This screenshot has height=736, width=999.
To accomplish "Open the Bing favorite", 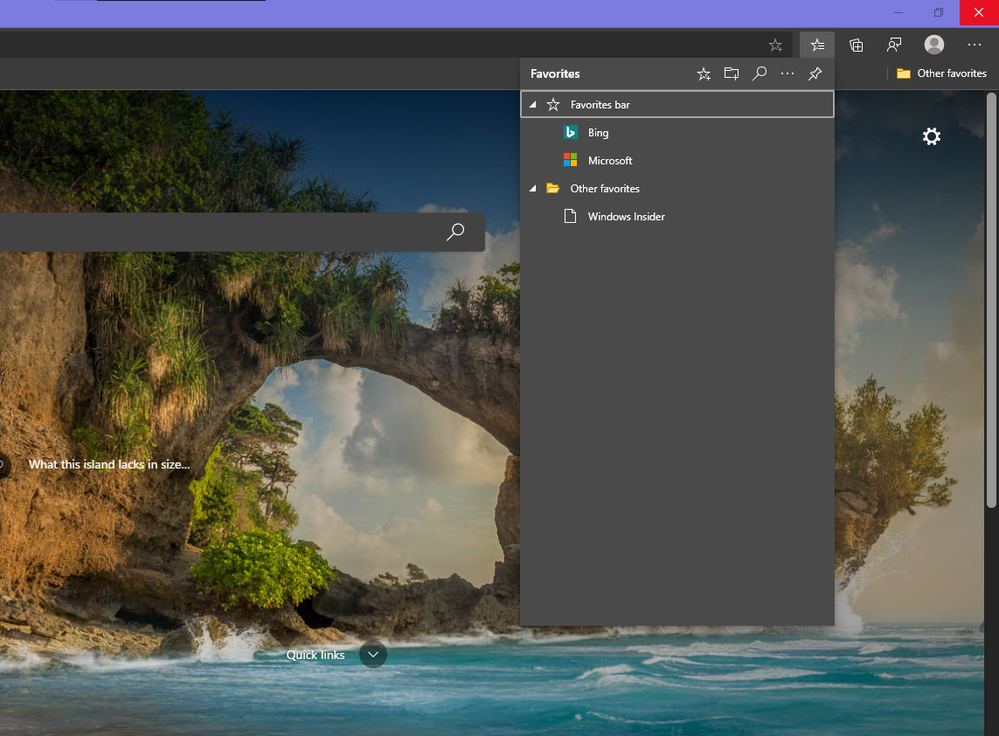I will (x=598, y=133).
